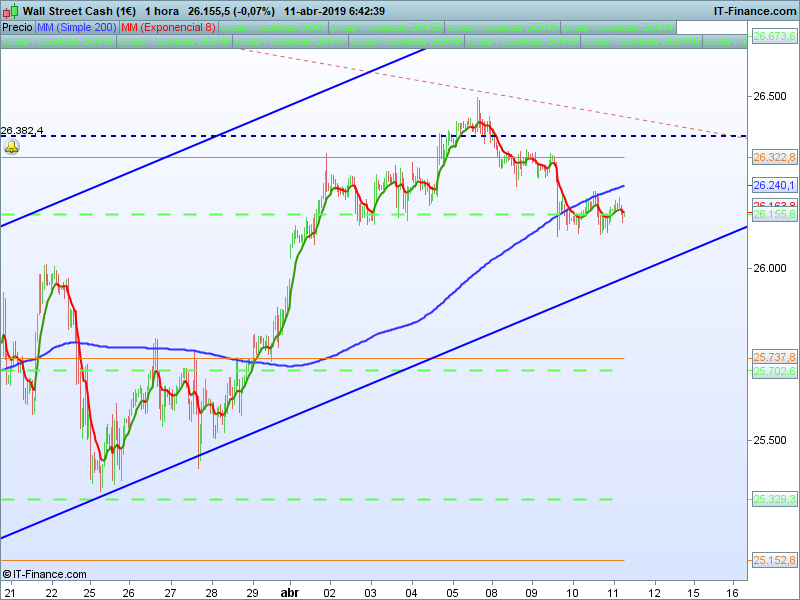
Task: Click the ©IT-Finance.com copyright text
Action: coord(44,574)
